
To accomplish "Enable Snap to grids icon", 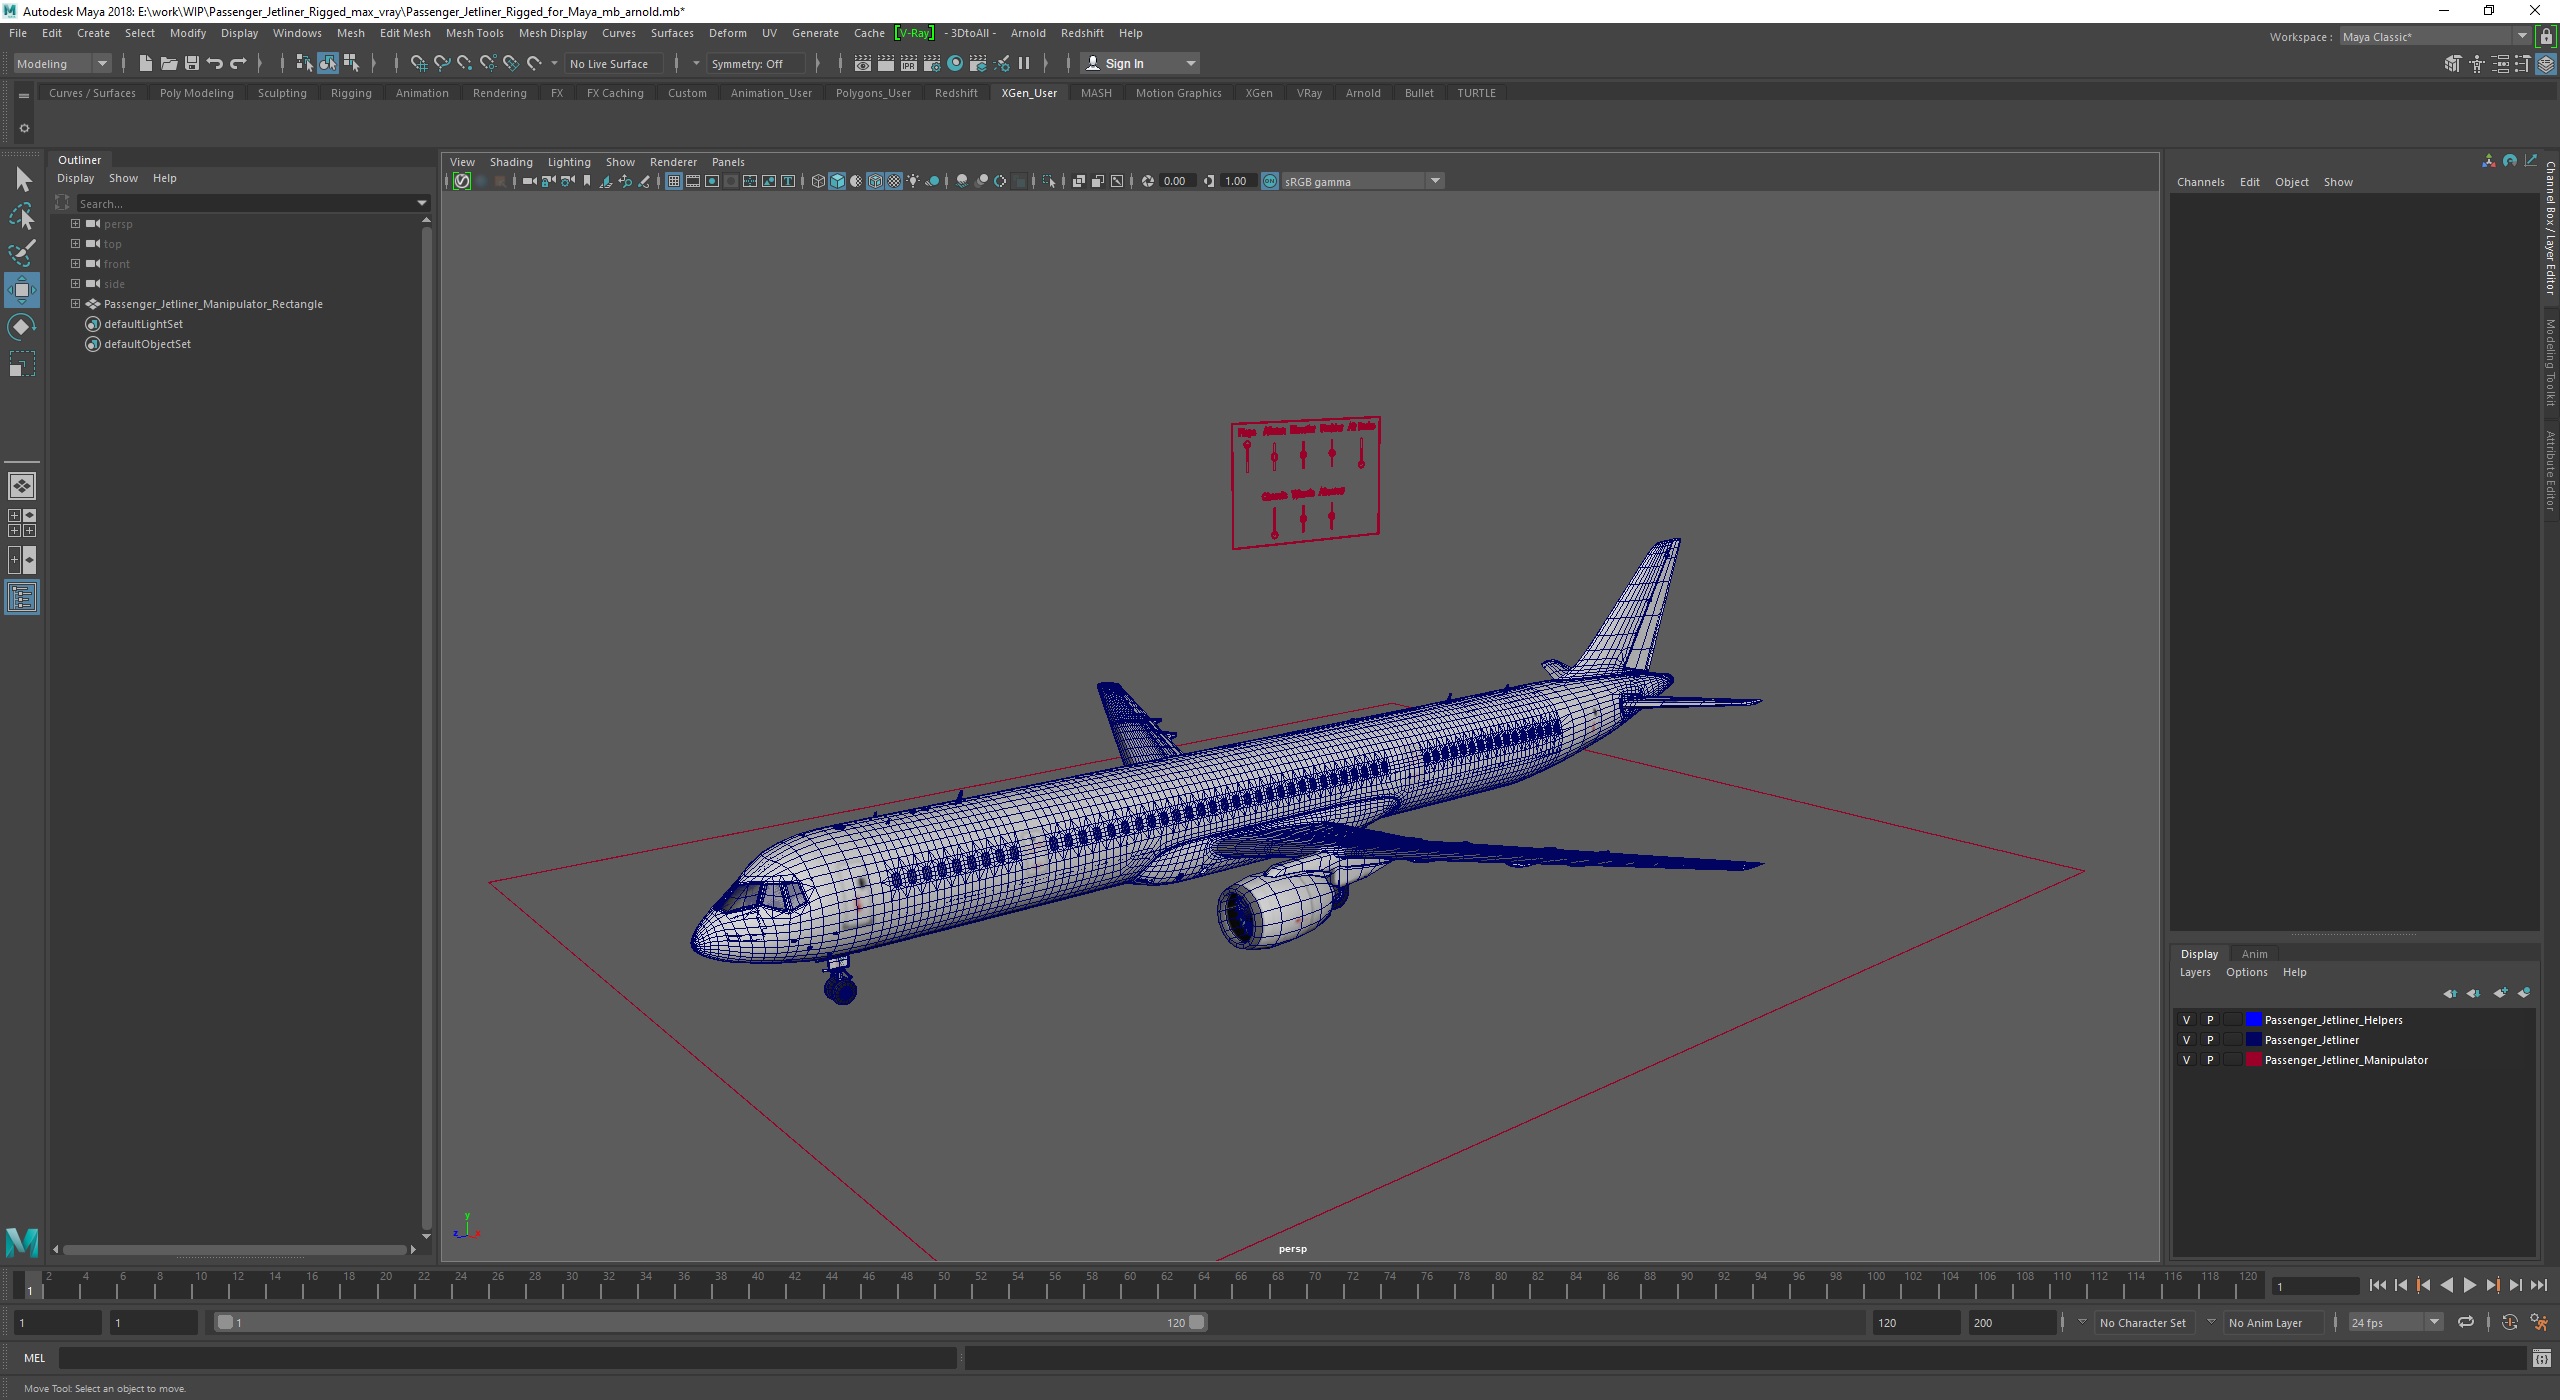I will pos(418,63).
